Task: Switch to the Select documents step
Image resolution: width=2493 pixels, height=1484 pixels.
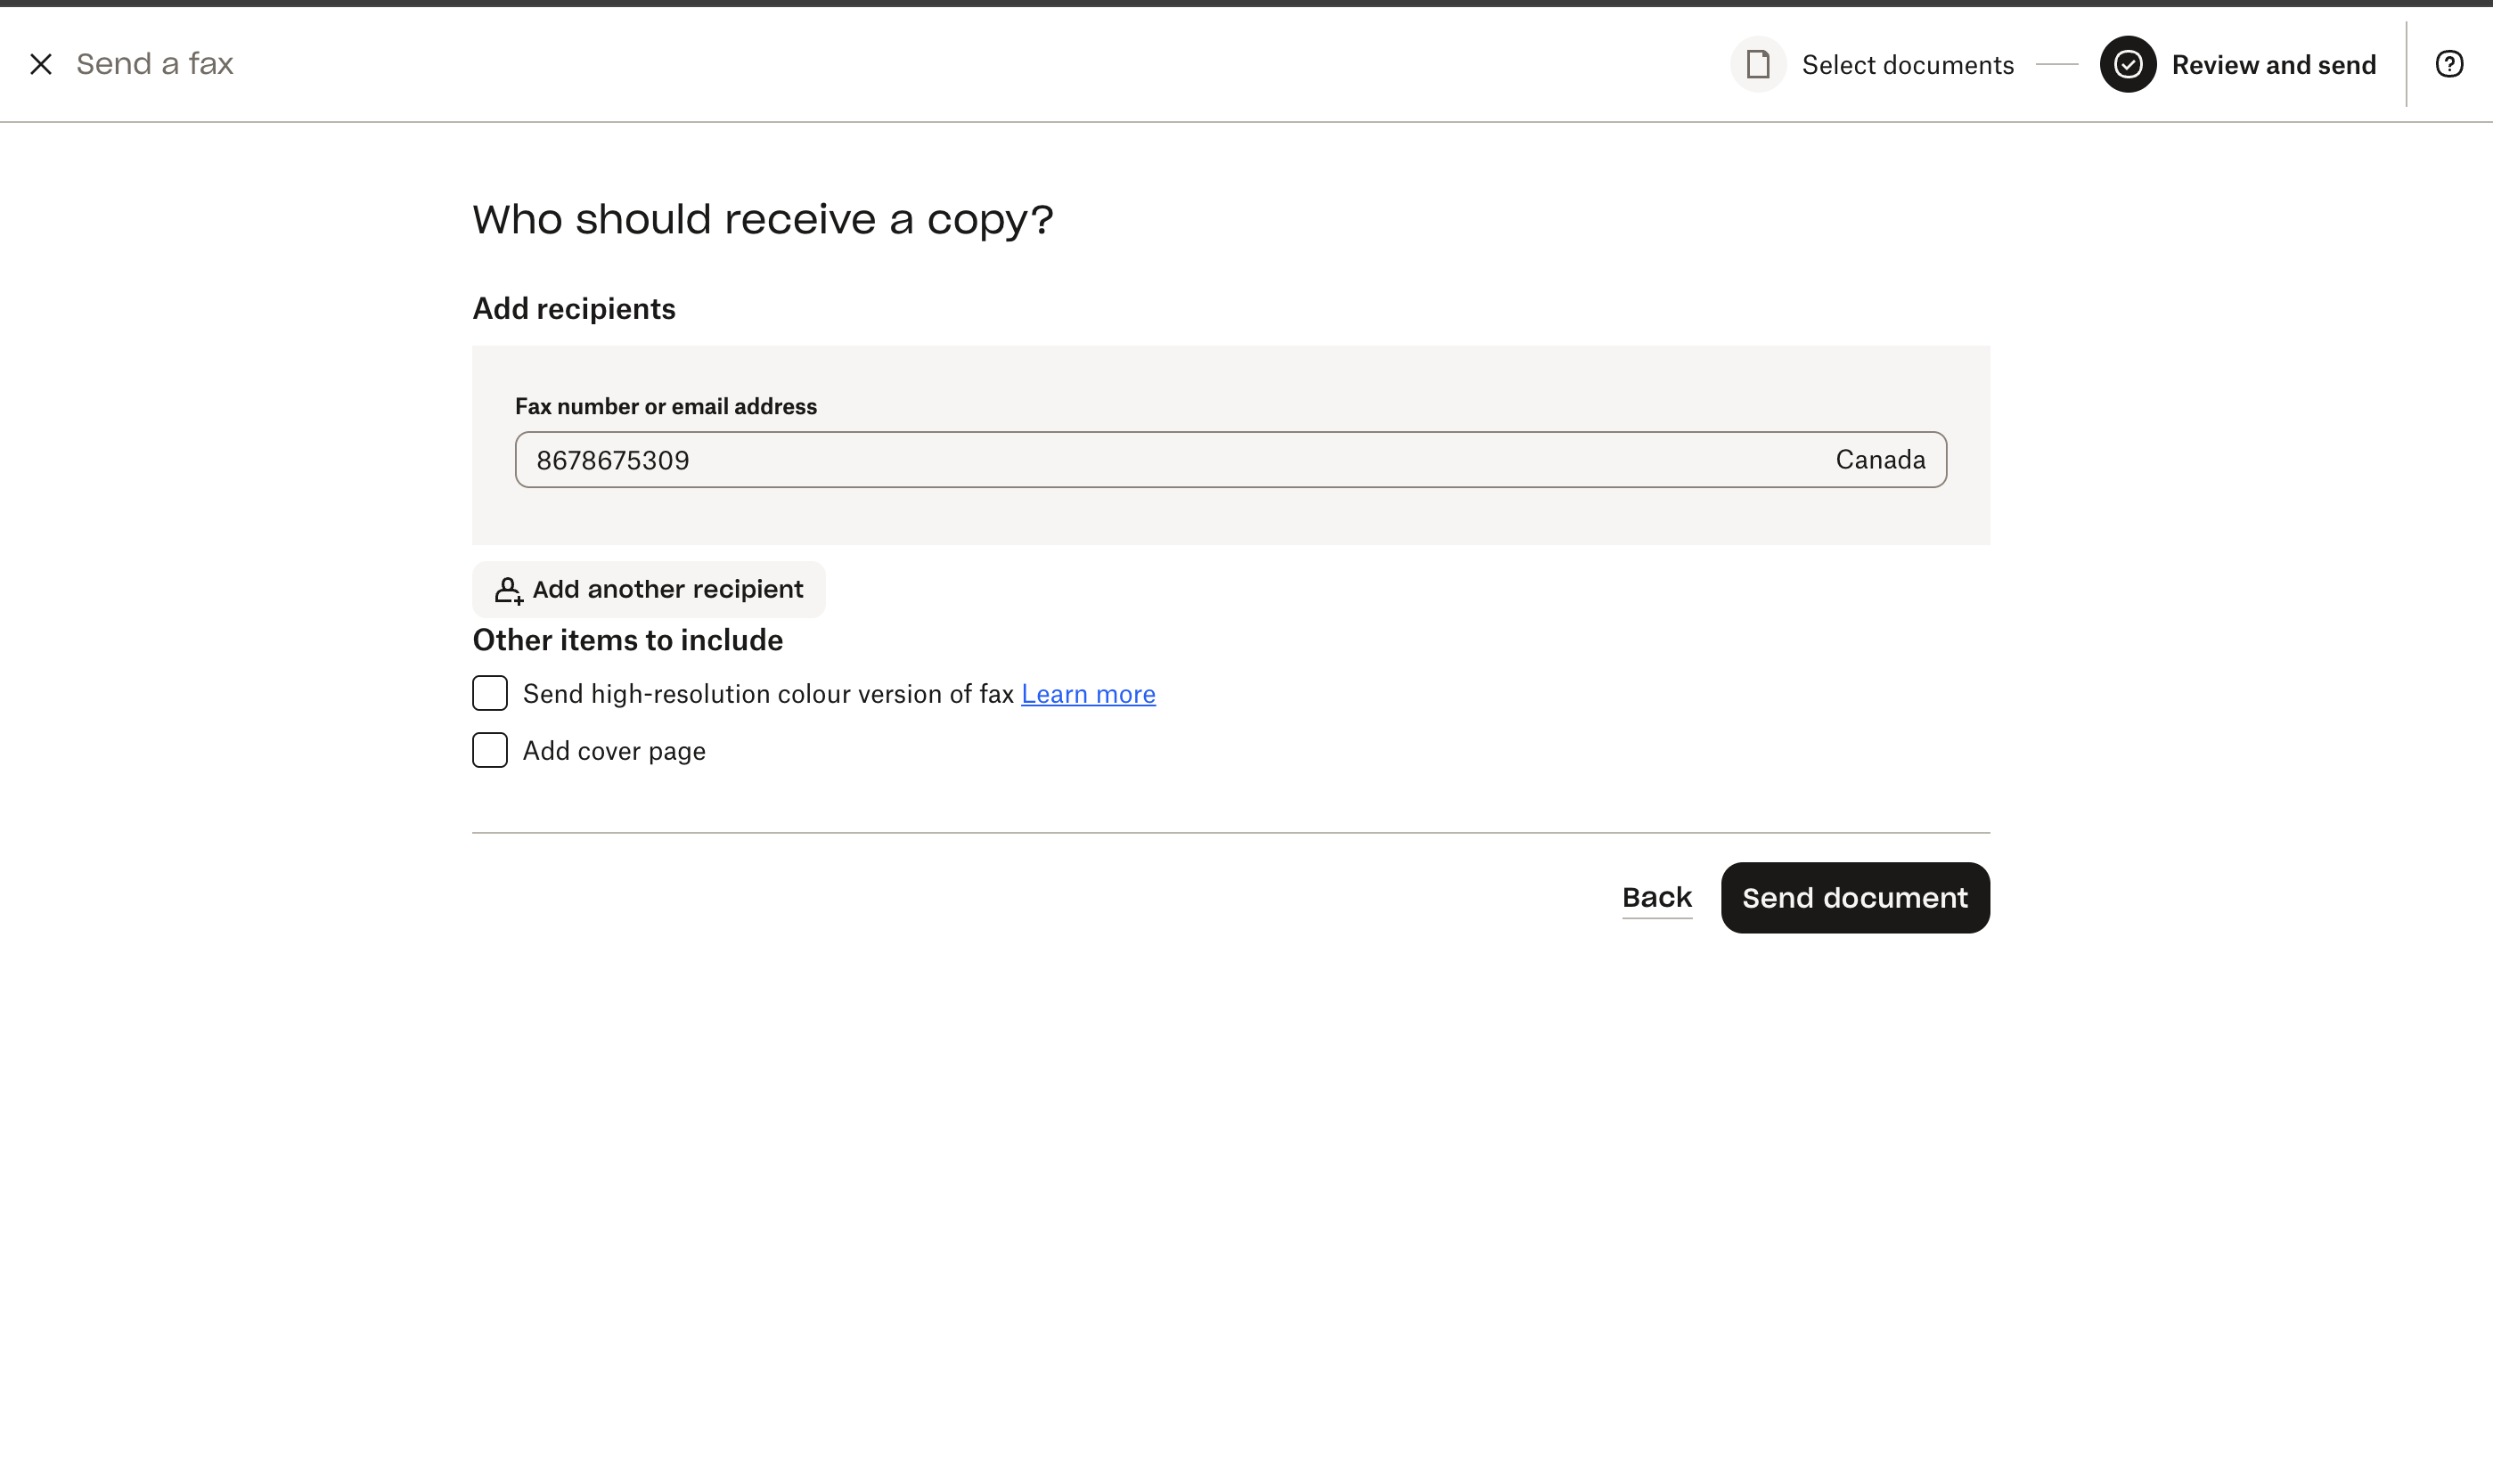Action: click(x=1907, y=63)
